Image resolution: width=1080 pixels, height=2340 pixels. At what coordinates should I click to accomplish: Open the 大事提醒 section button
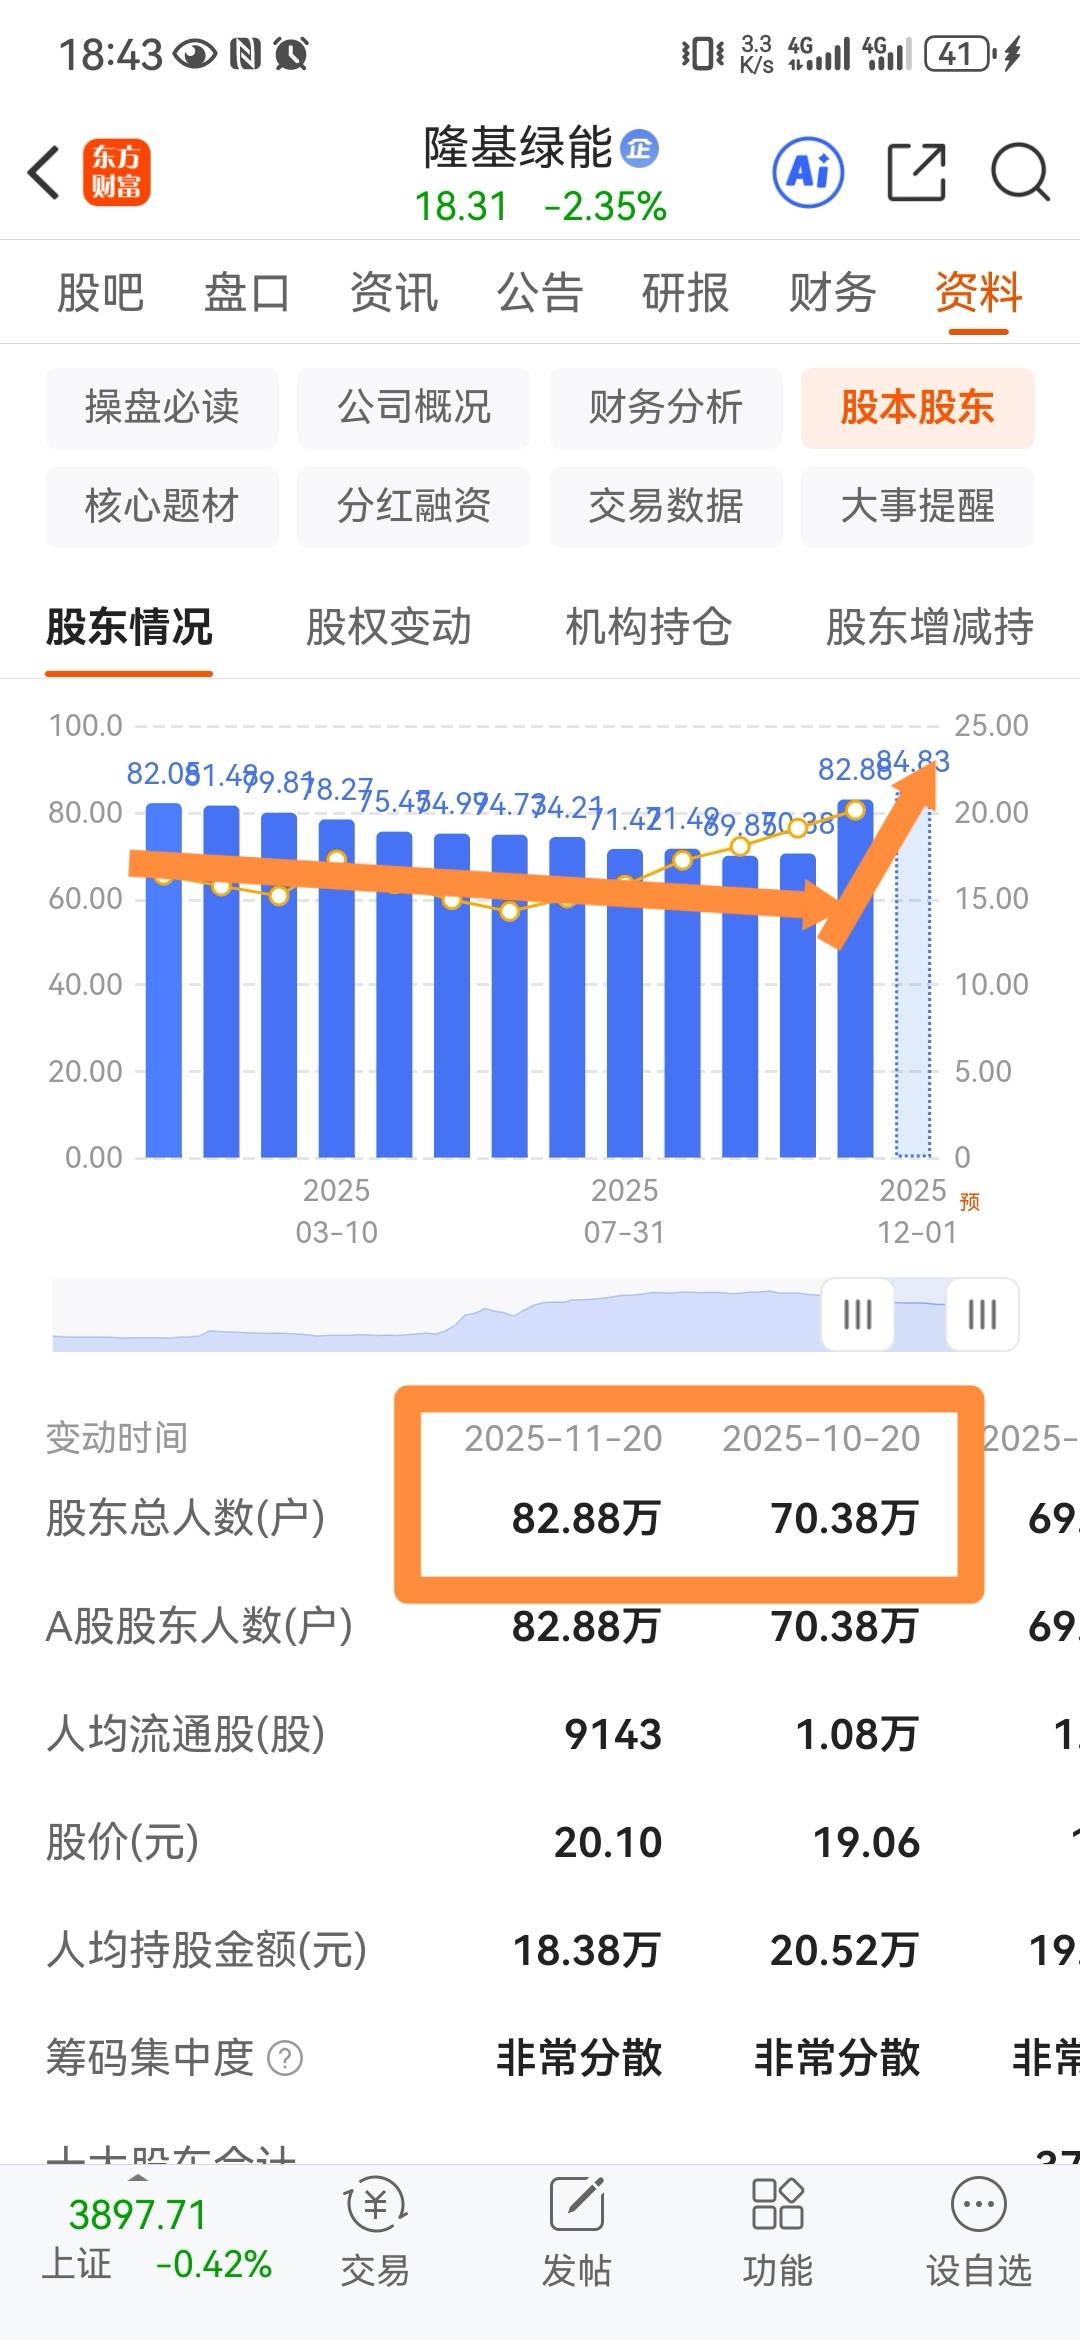click(x=918, y=506)
